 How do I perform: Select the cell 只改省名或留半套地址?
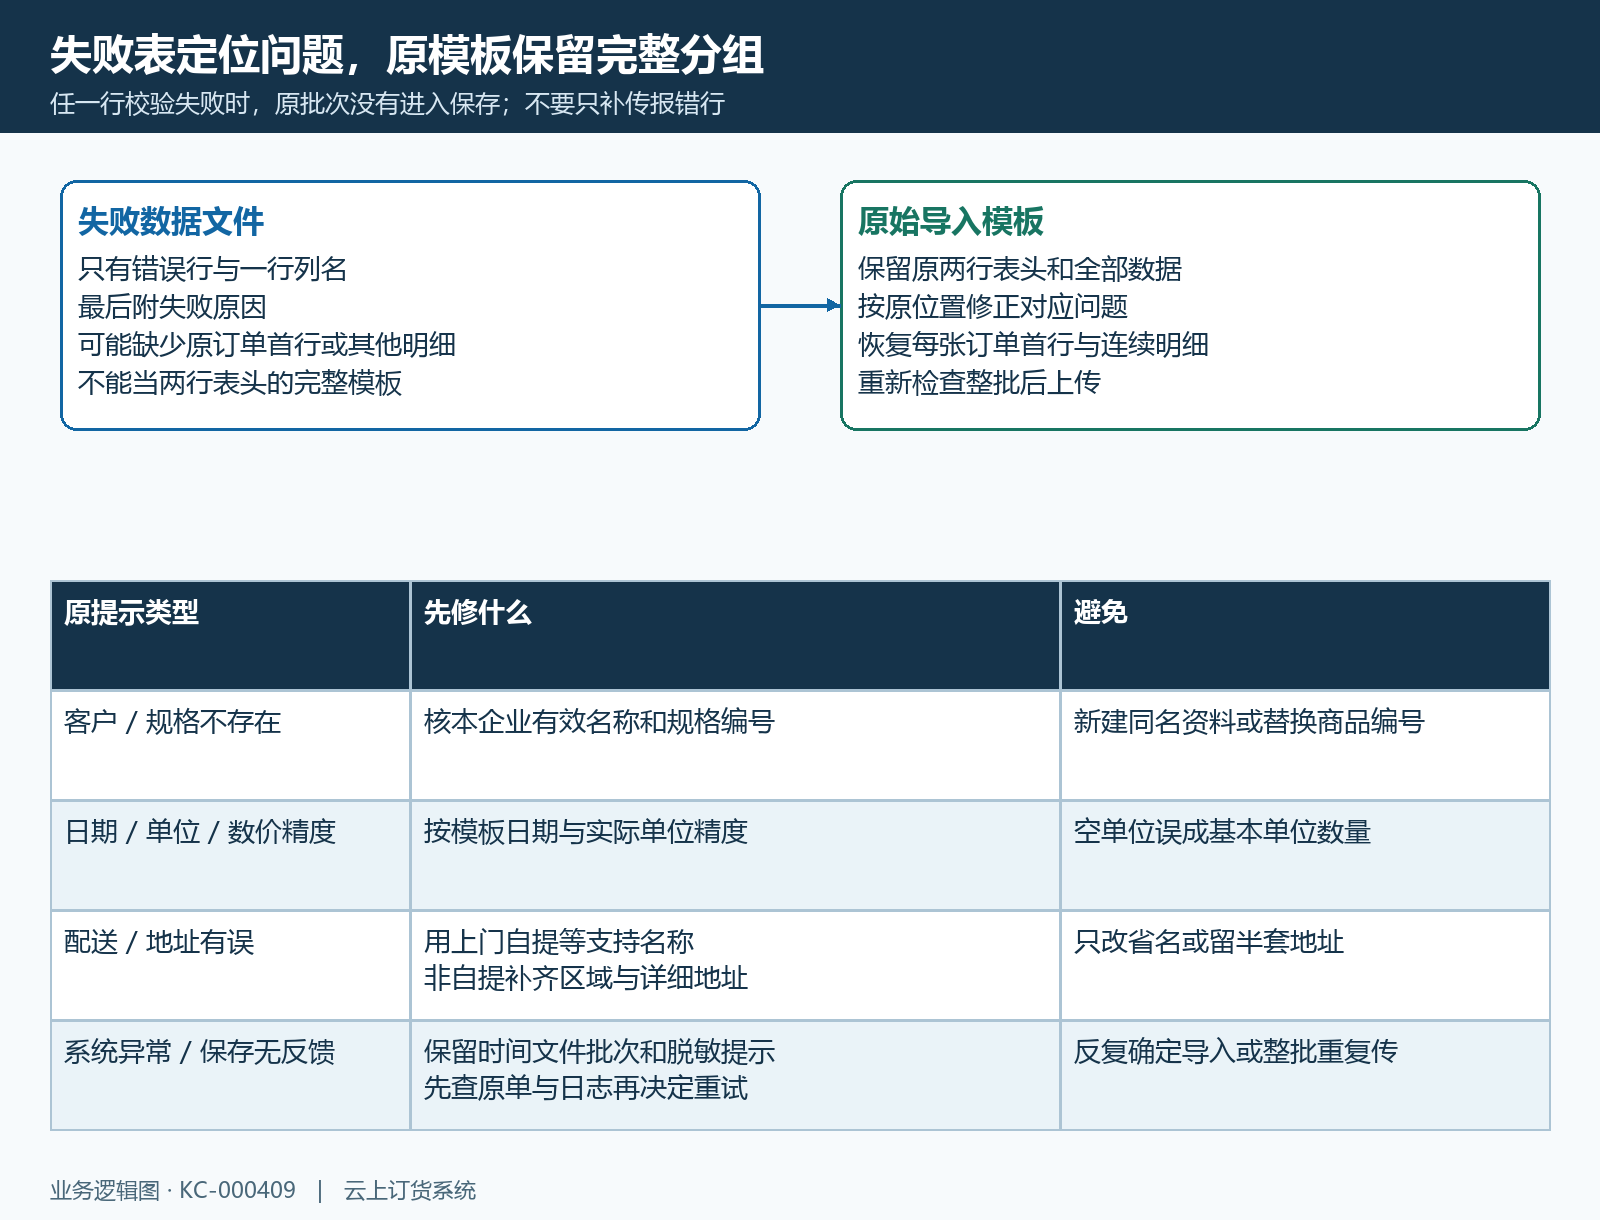[1305, 965]
